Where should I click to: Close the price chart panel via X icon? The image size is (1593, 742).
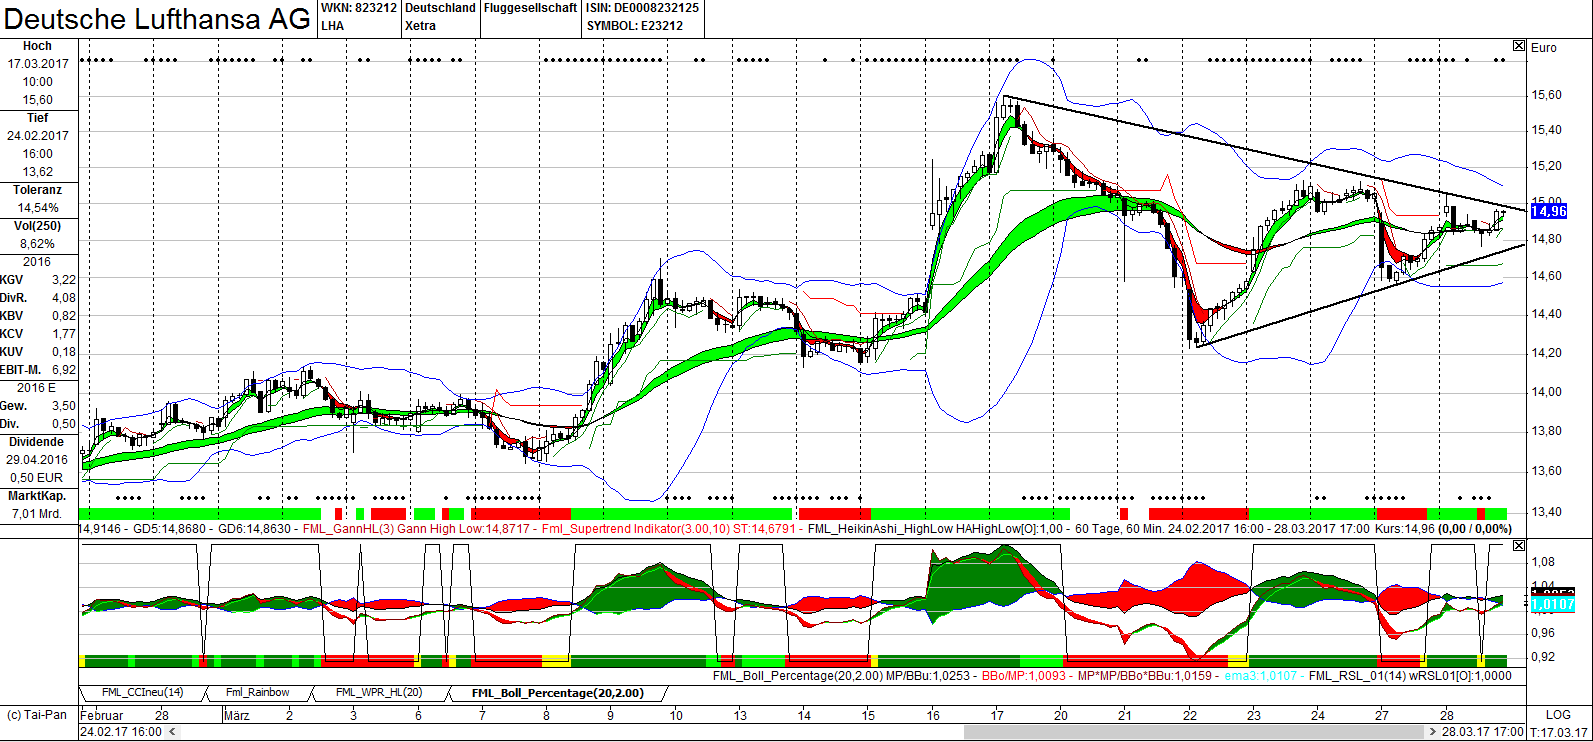[1519, 46]
